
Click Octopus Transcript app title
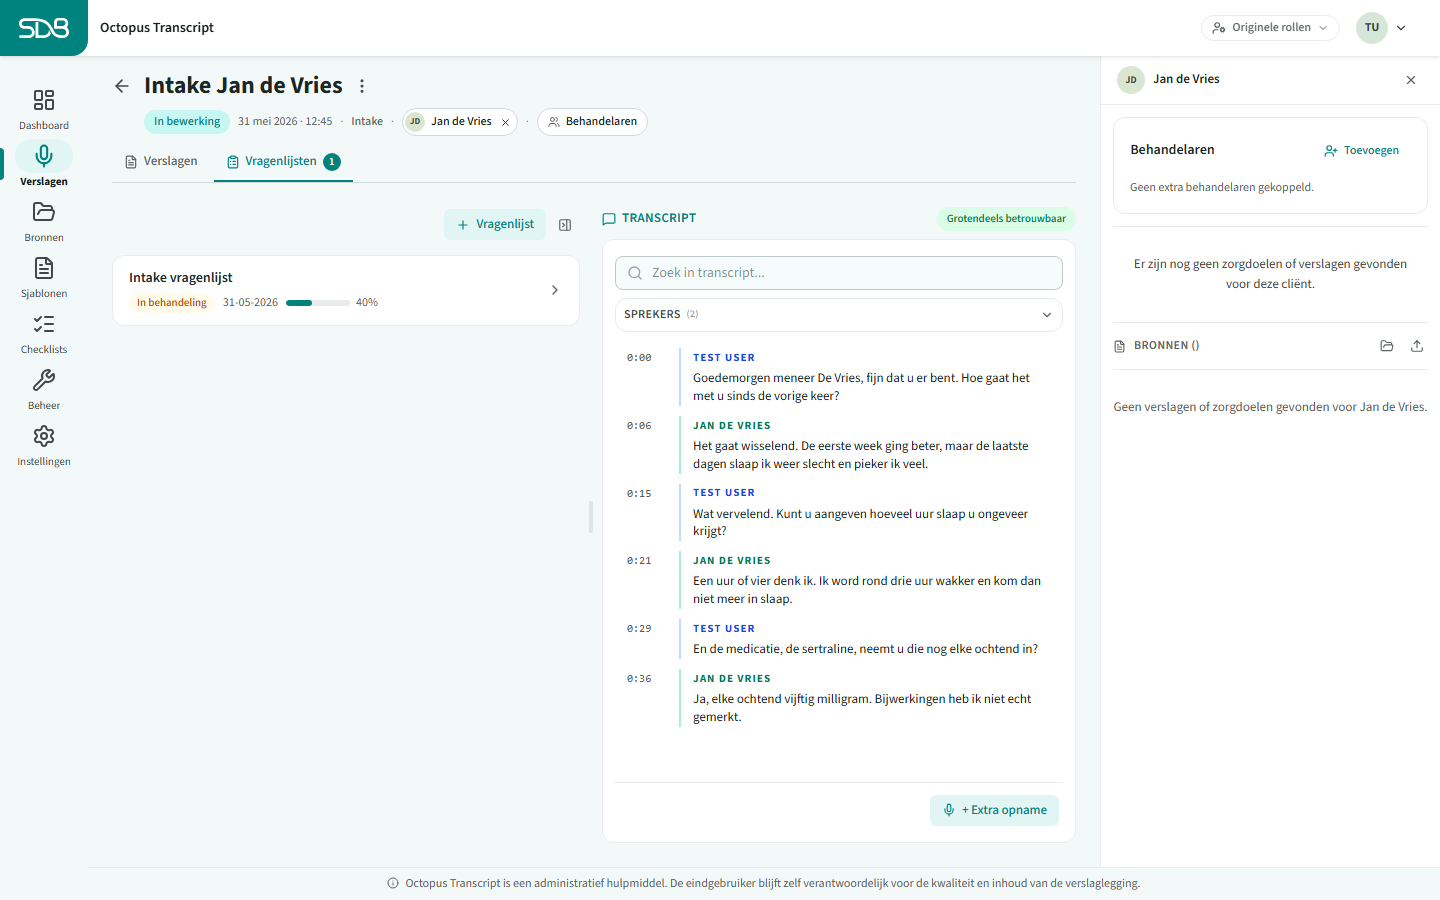(157, 28)
